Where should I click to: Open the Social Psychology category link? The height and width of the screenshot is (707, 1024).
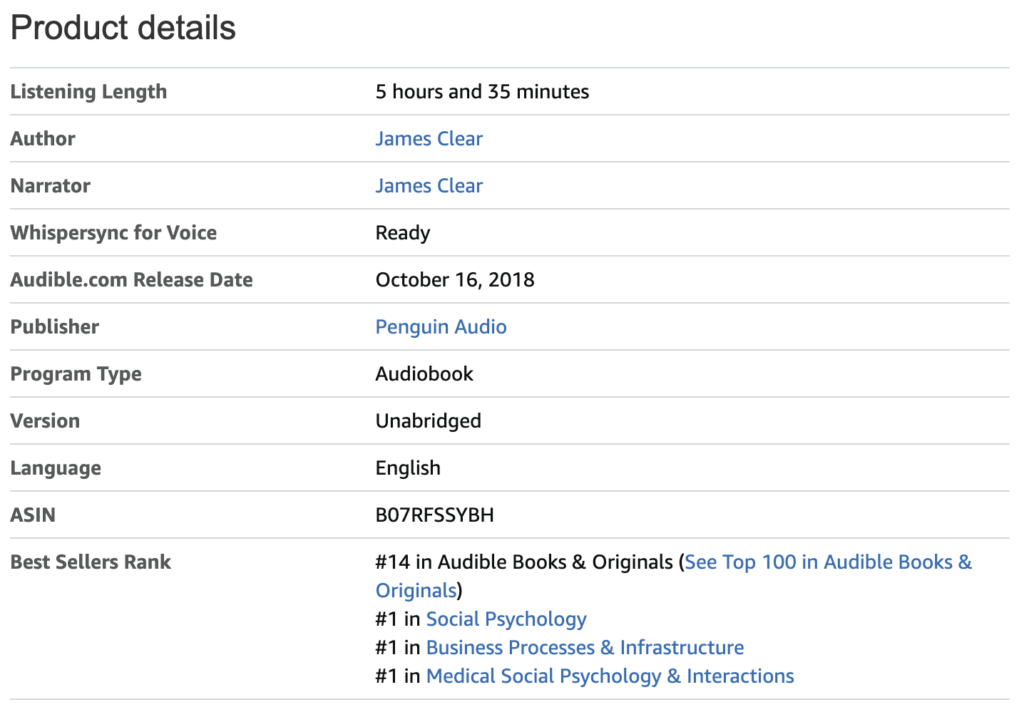(x=506, y=619)
